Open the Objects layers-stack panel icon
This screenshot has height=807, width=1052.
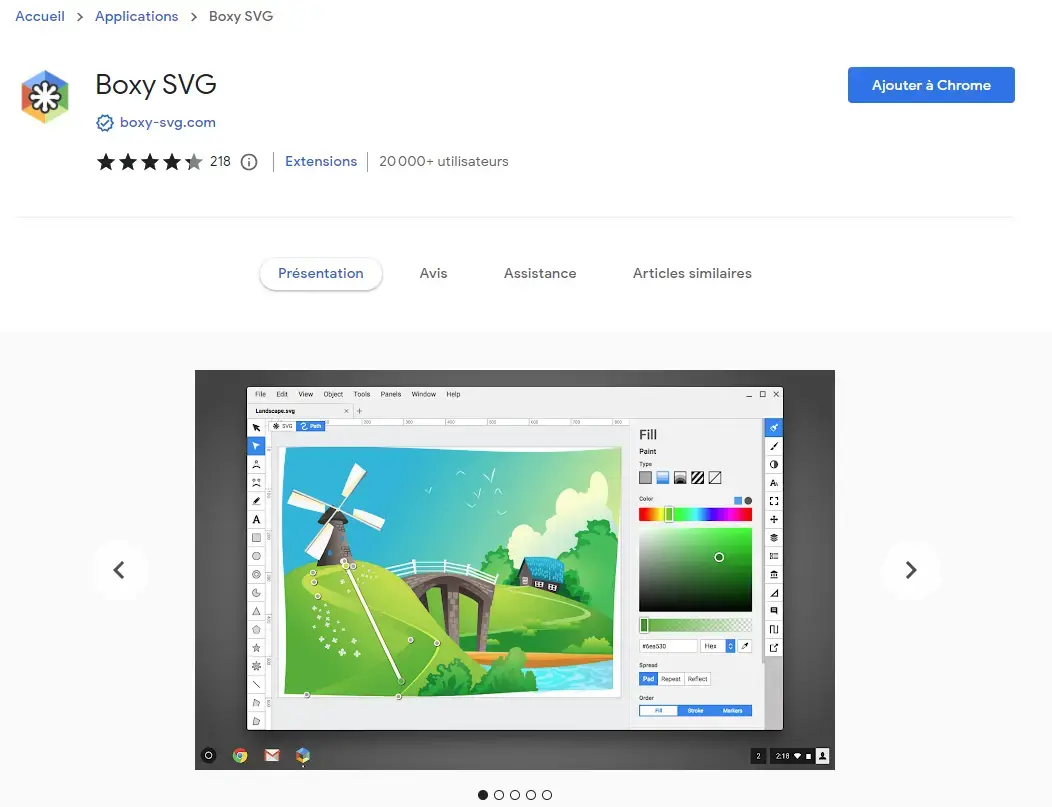[774, 537]
